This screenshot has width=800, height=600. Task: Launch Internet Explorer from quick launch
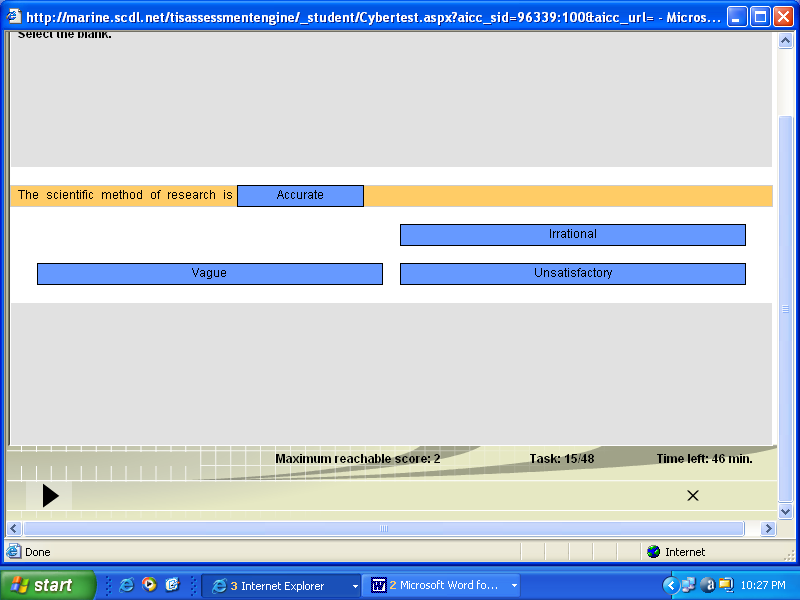coord(127,585)
